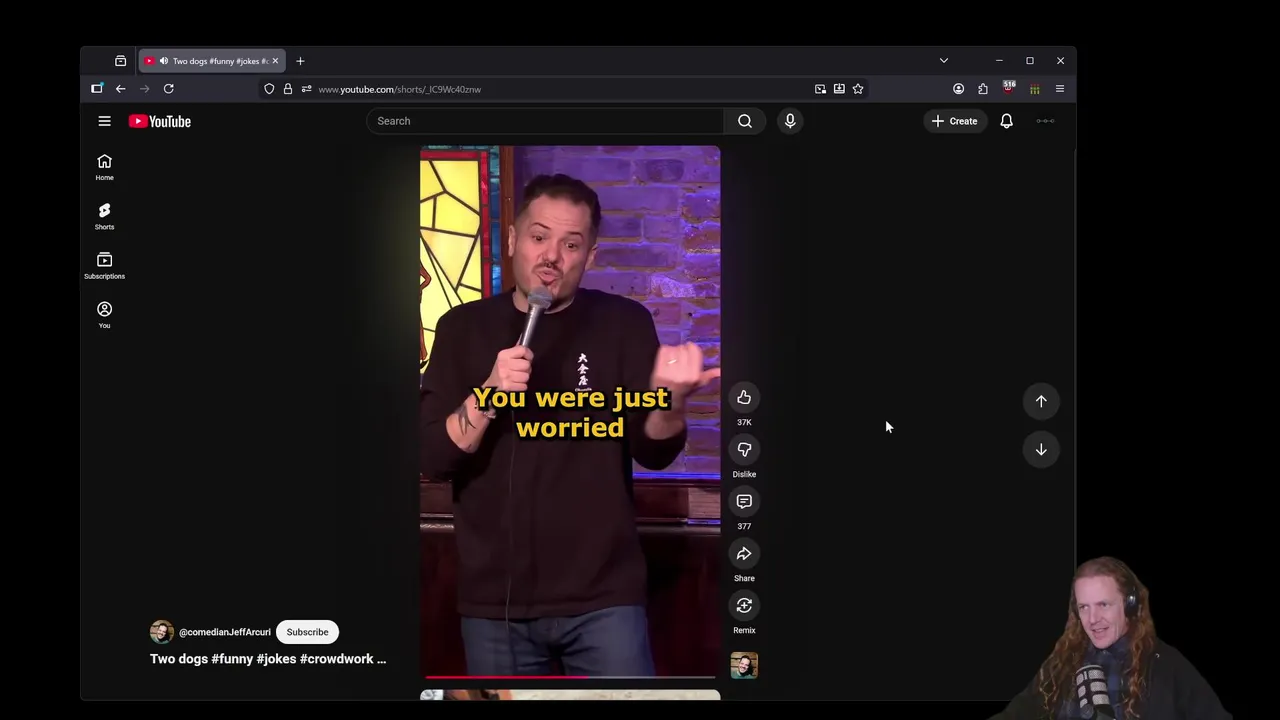
Task: Open the tab overview icon left of tab
Action: point(120,61)
